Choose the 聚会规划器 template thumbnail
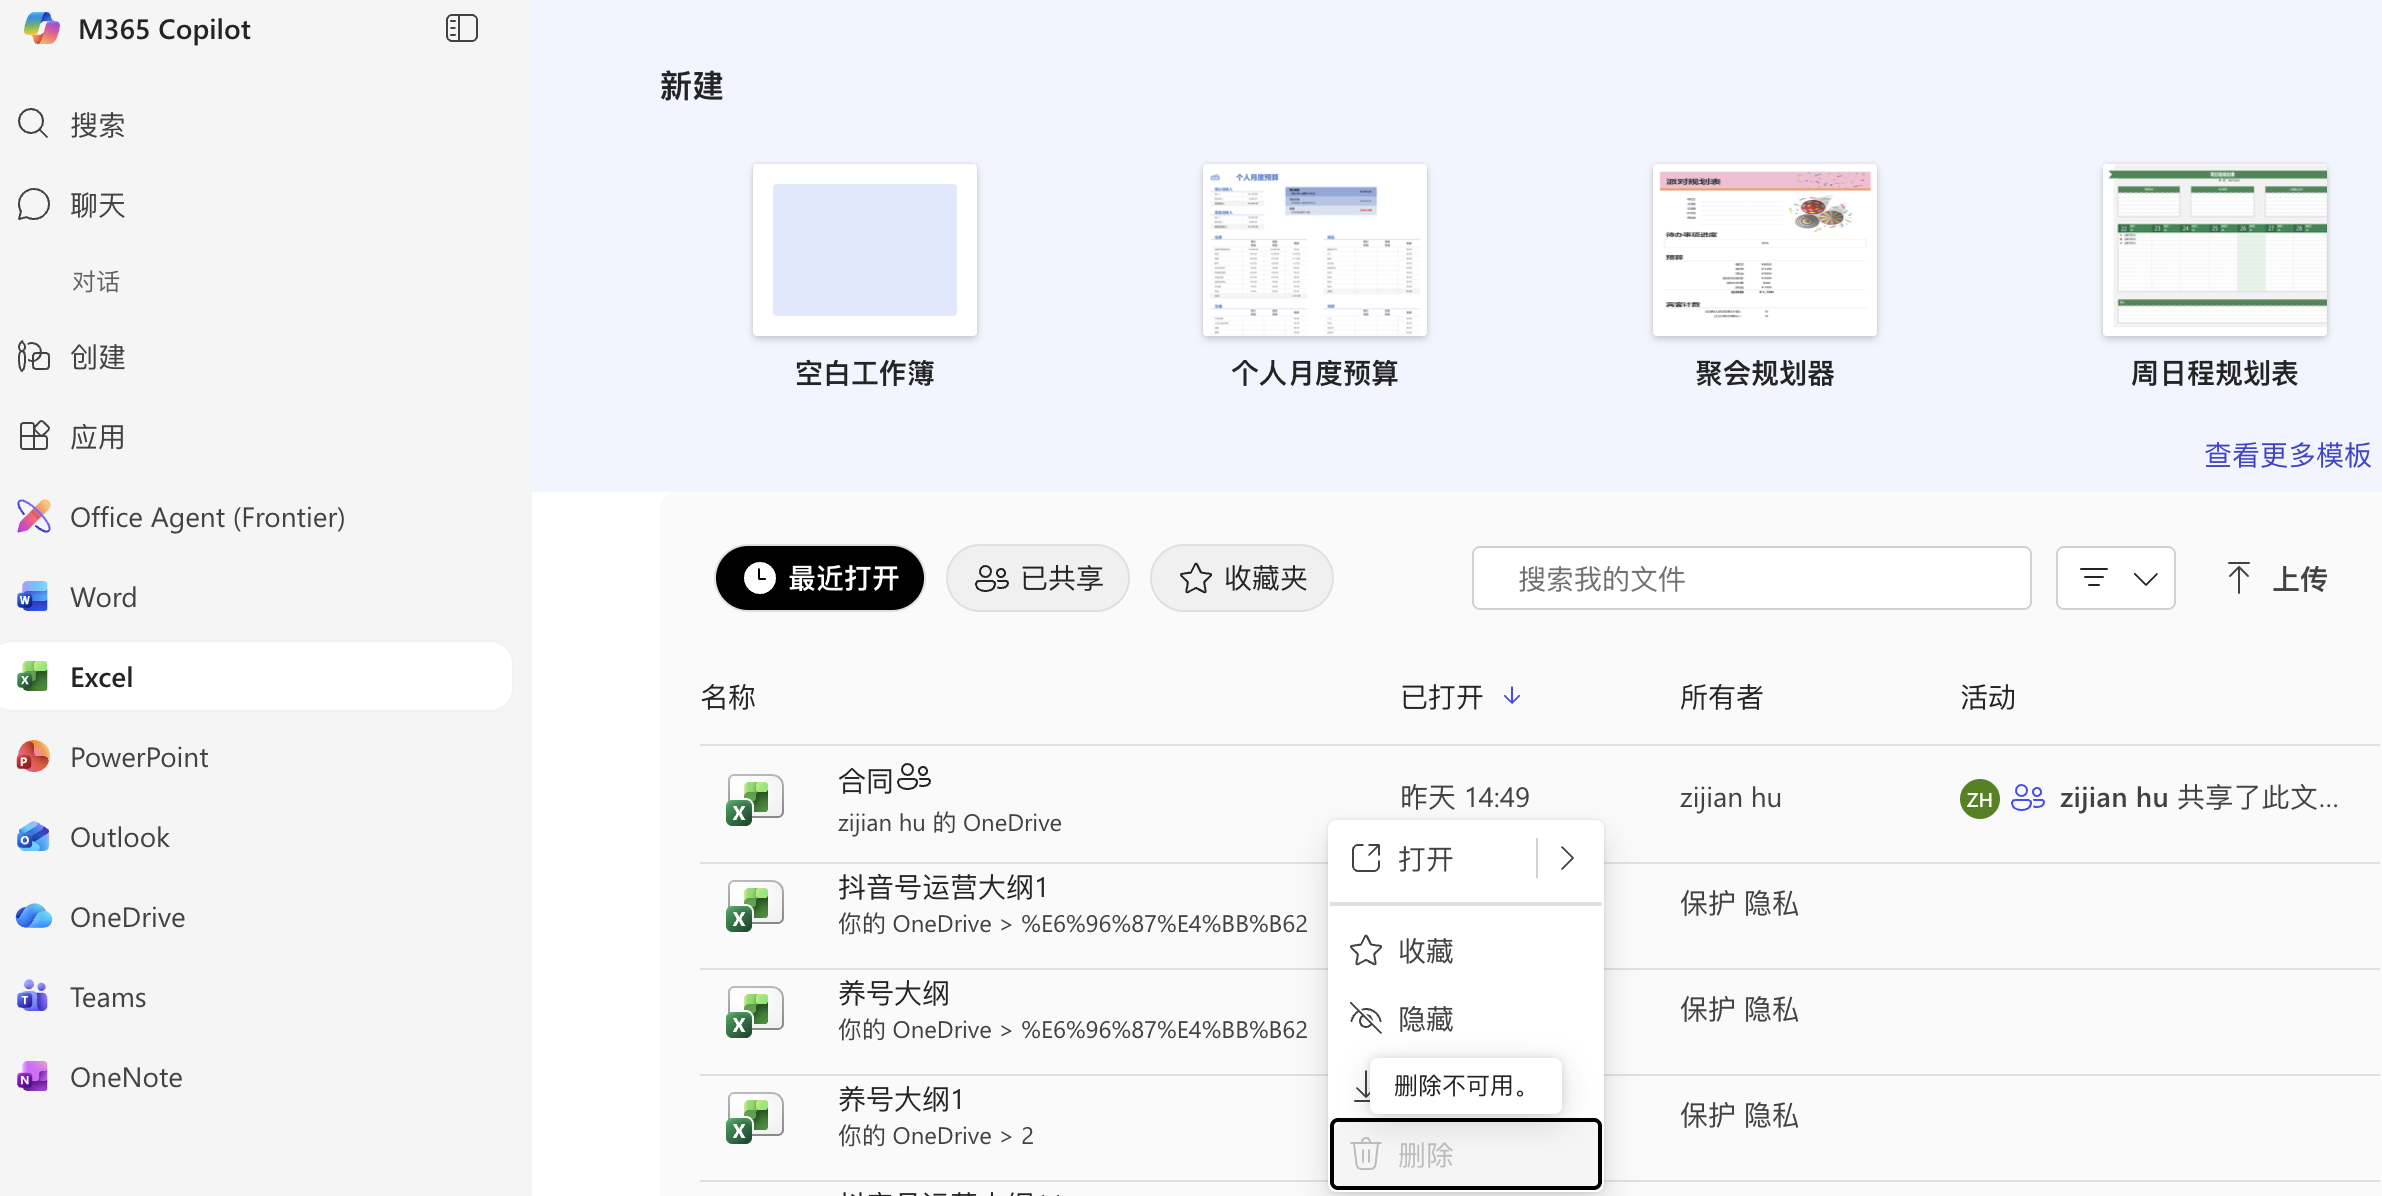The height and width of the screenshot is (1196, 2382). (x=1765, y=250)
